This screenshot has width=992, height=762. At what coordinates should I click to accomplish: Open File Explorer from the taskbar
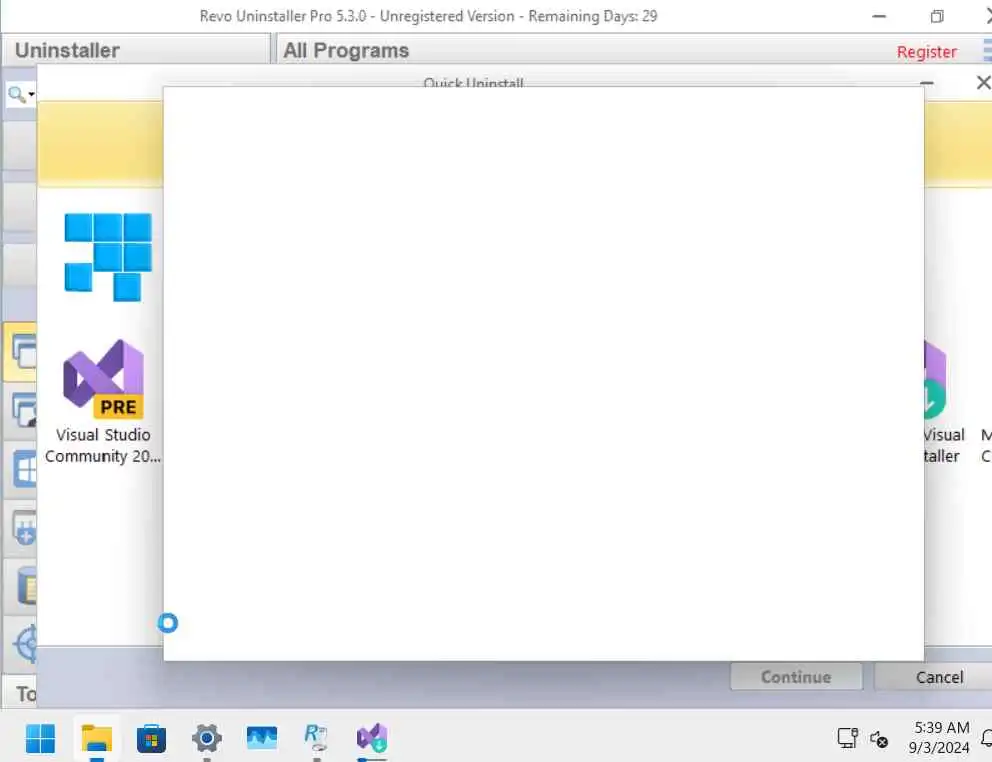coord(97,739)
